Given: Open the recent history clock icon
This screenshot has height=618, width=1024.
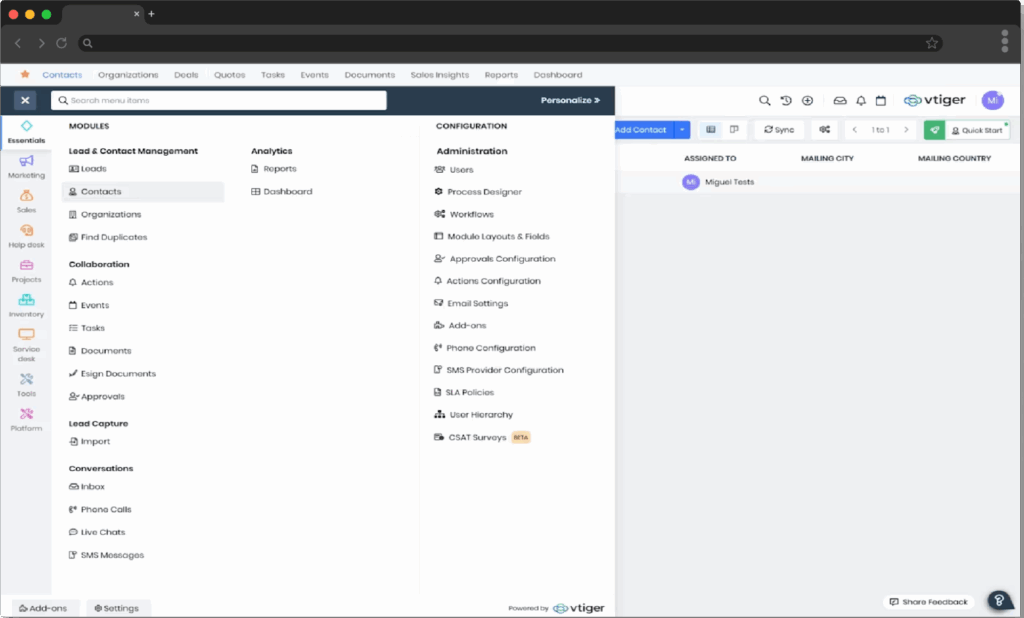Looking at the screenshot, I should (786, 101).
